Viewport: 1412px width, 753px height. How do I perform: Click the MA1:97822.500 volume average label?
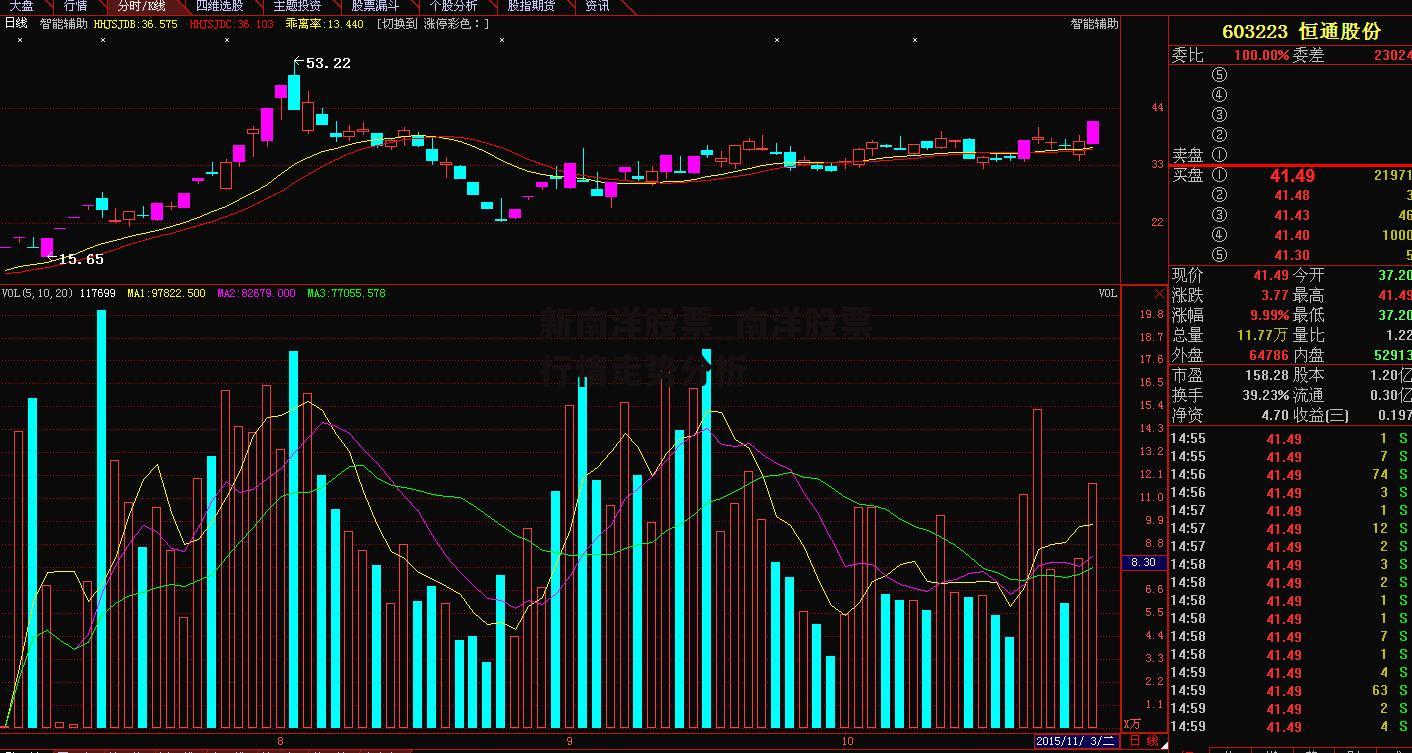(165, 293)
